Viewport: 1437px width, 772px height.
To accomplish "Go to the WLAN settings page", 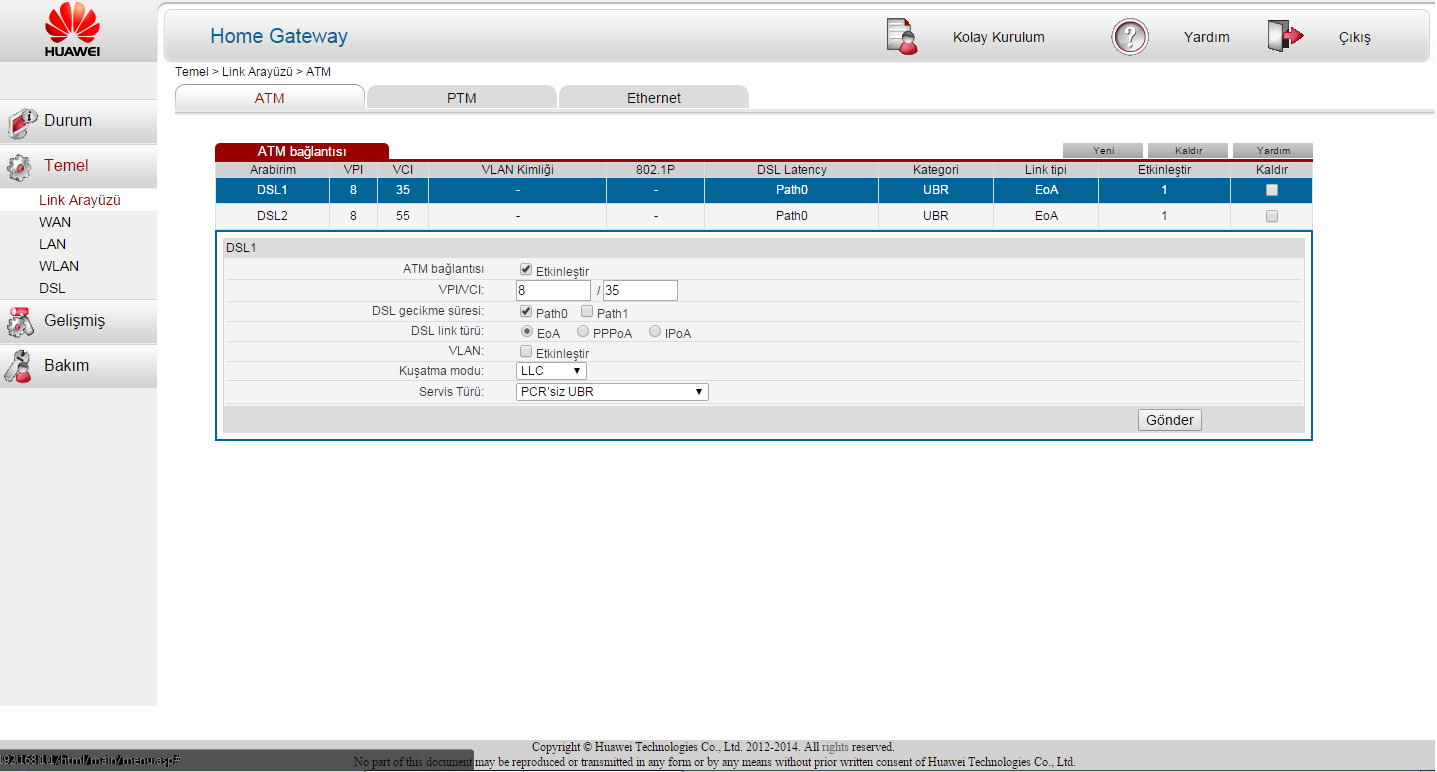I will (59, 266).
